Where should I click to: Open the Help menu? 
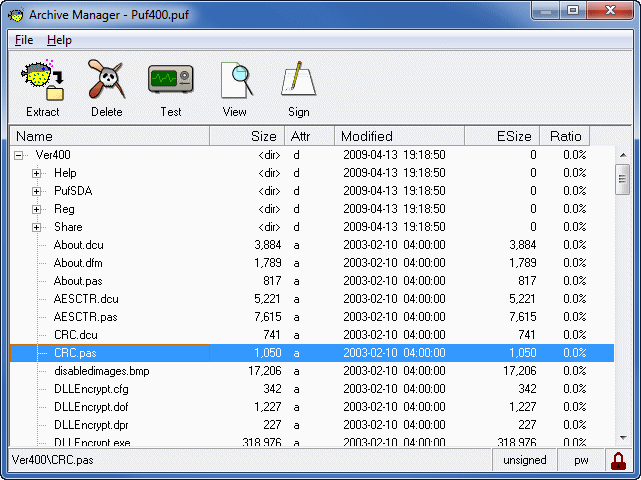click(59, 40)
